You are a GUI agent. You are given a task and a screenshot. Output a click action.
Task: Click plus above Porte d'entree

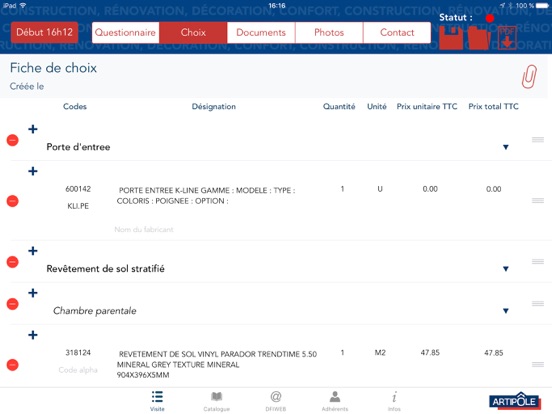pyautogui.click(x=33, y=129)
